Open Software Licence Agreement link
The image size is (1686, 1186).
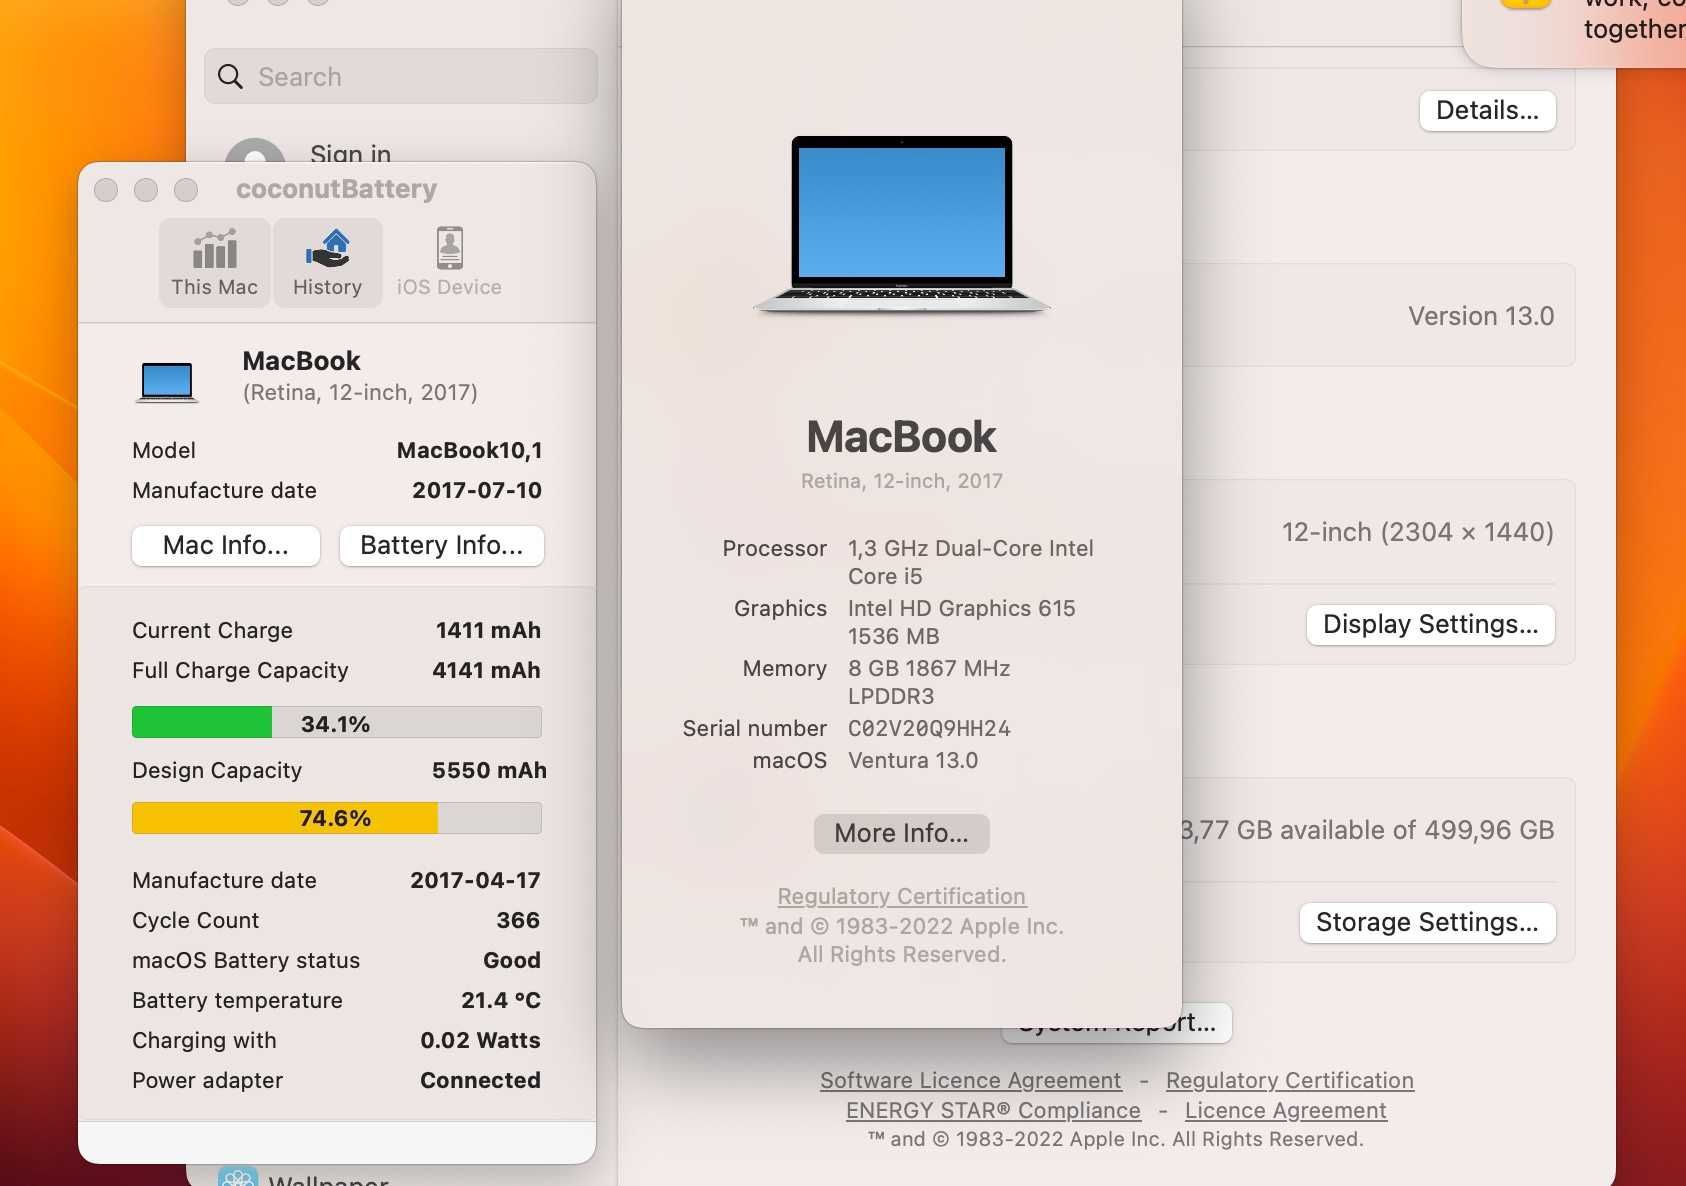click(970, 1080)
